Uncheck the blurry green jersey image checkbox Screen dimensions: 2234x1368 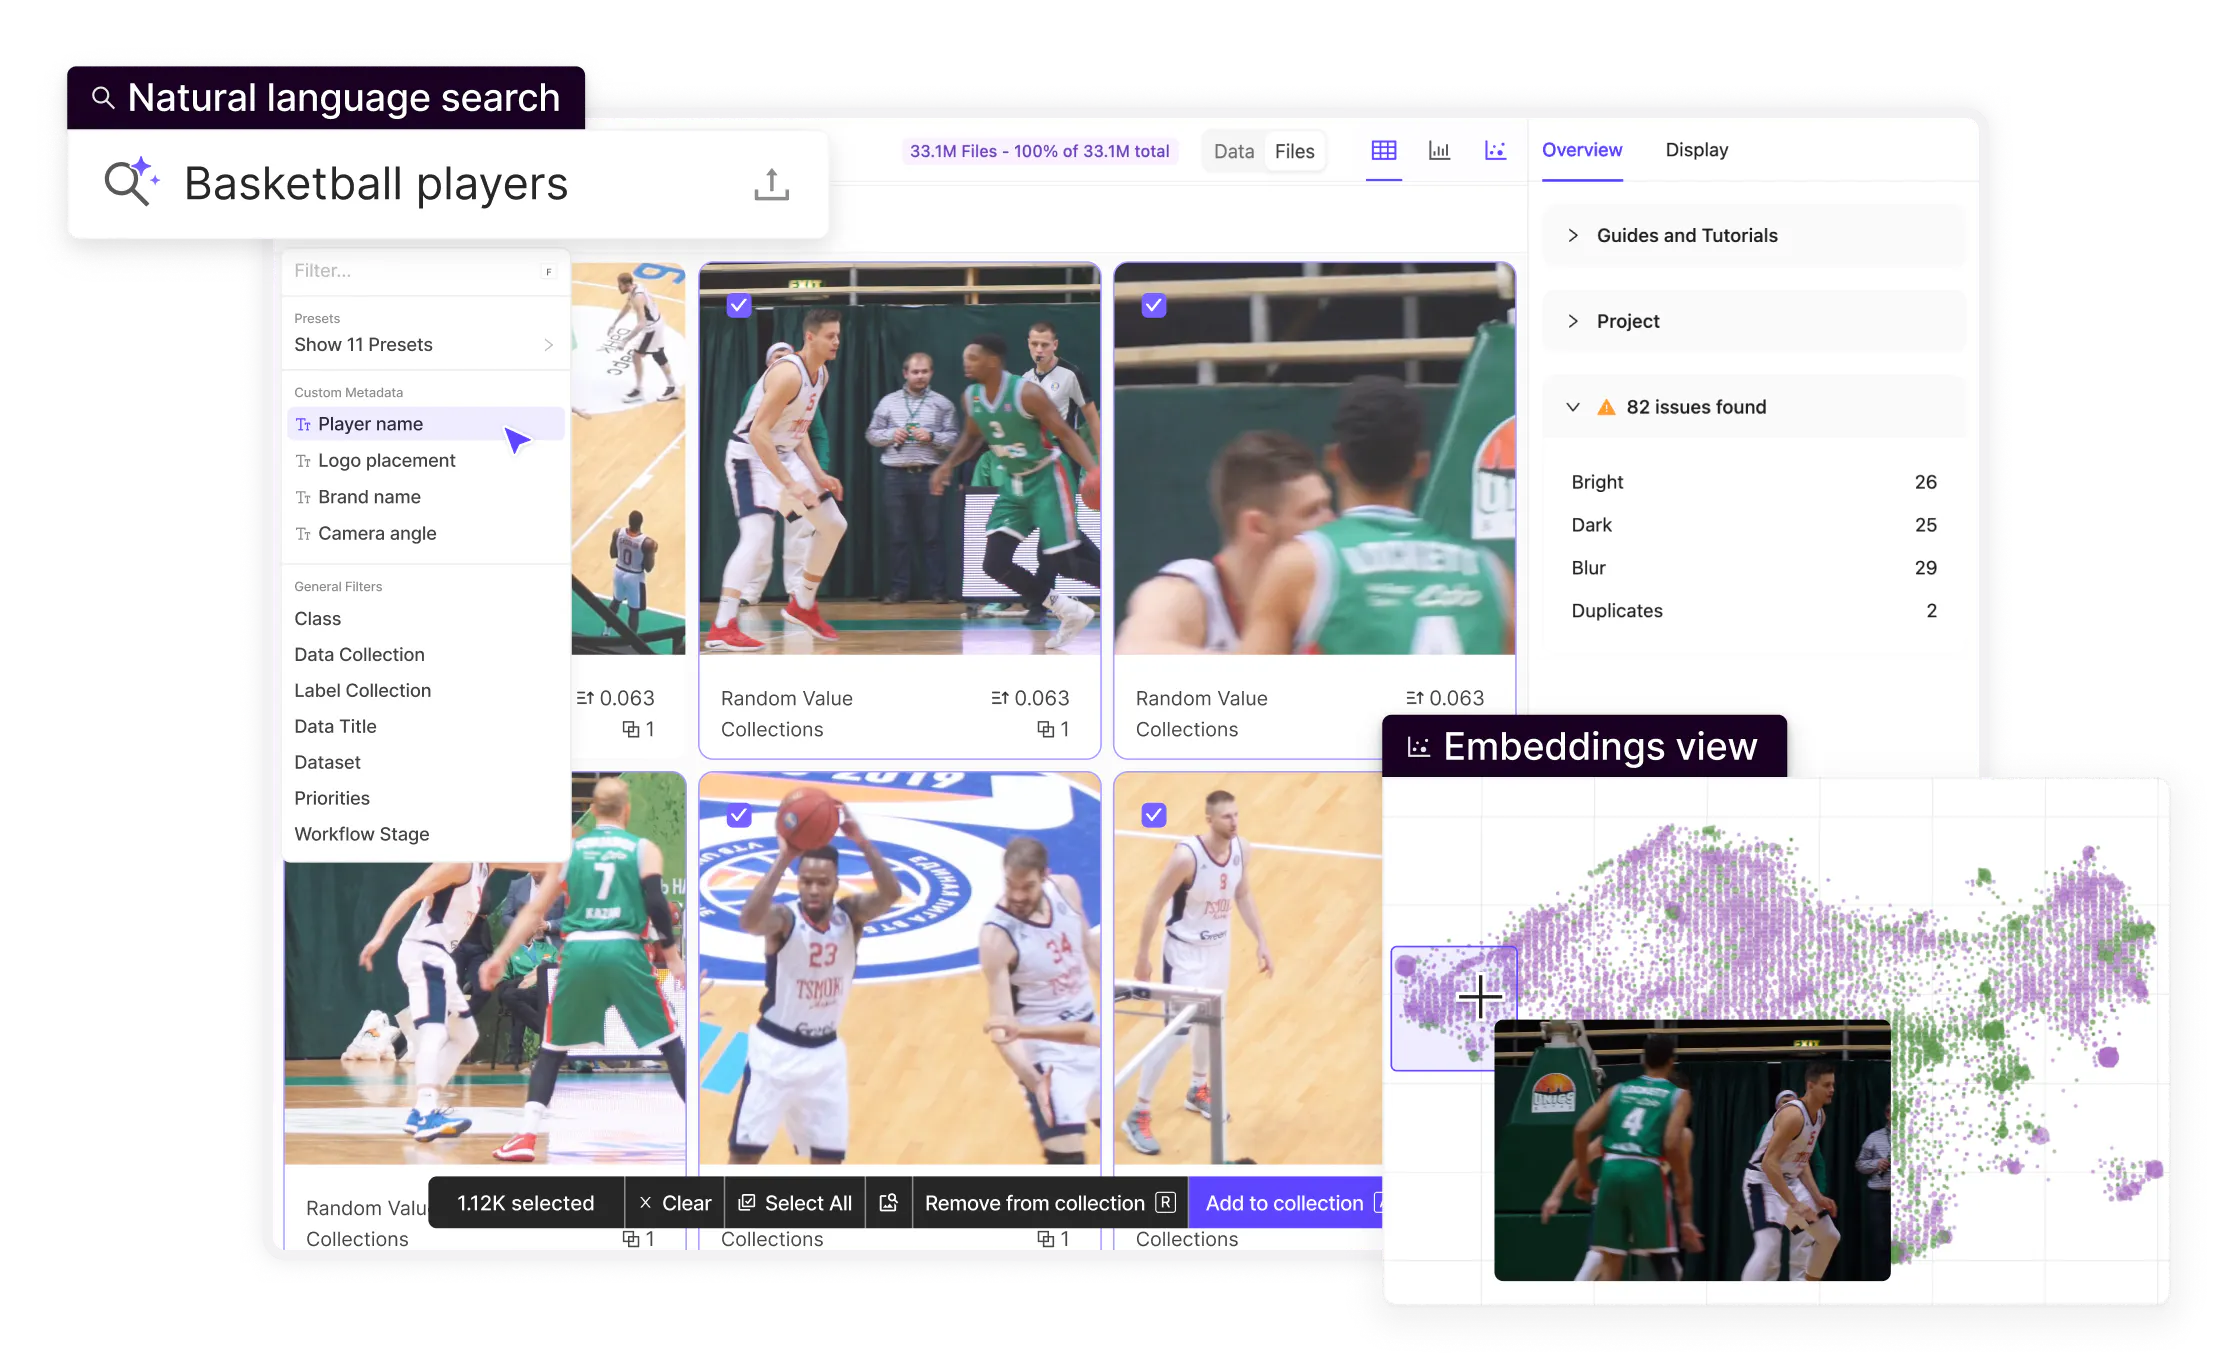point(1154,305)
